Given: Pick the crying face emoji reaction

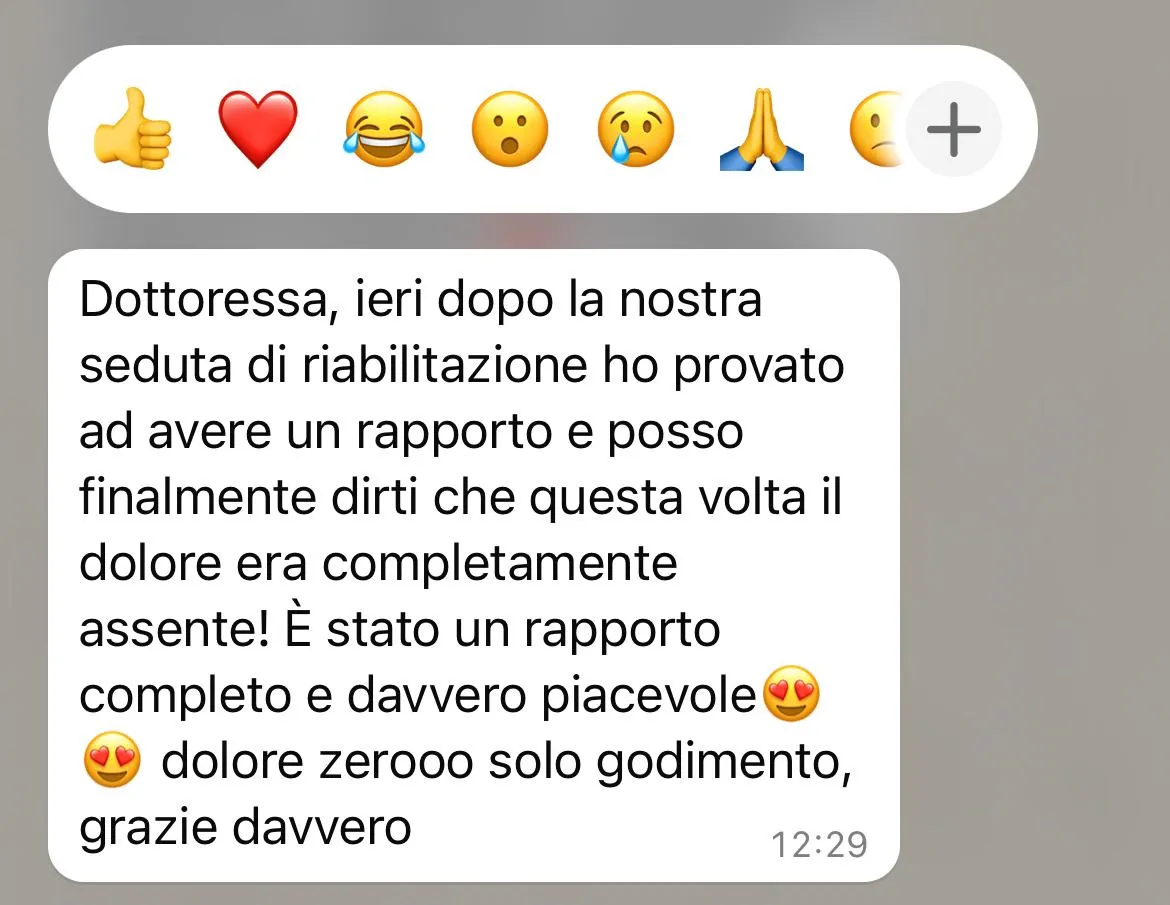Looking at the screenshot, I should click(636, 129).
